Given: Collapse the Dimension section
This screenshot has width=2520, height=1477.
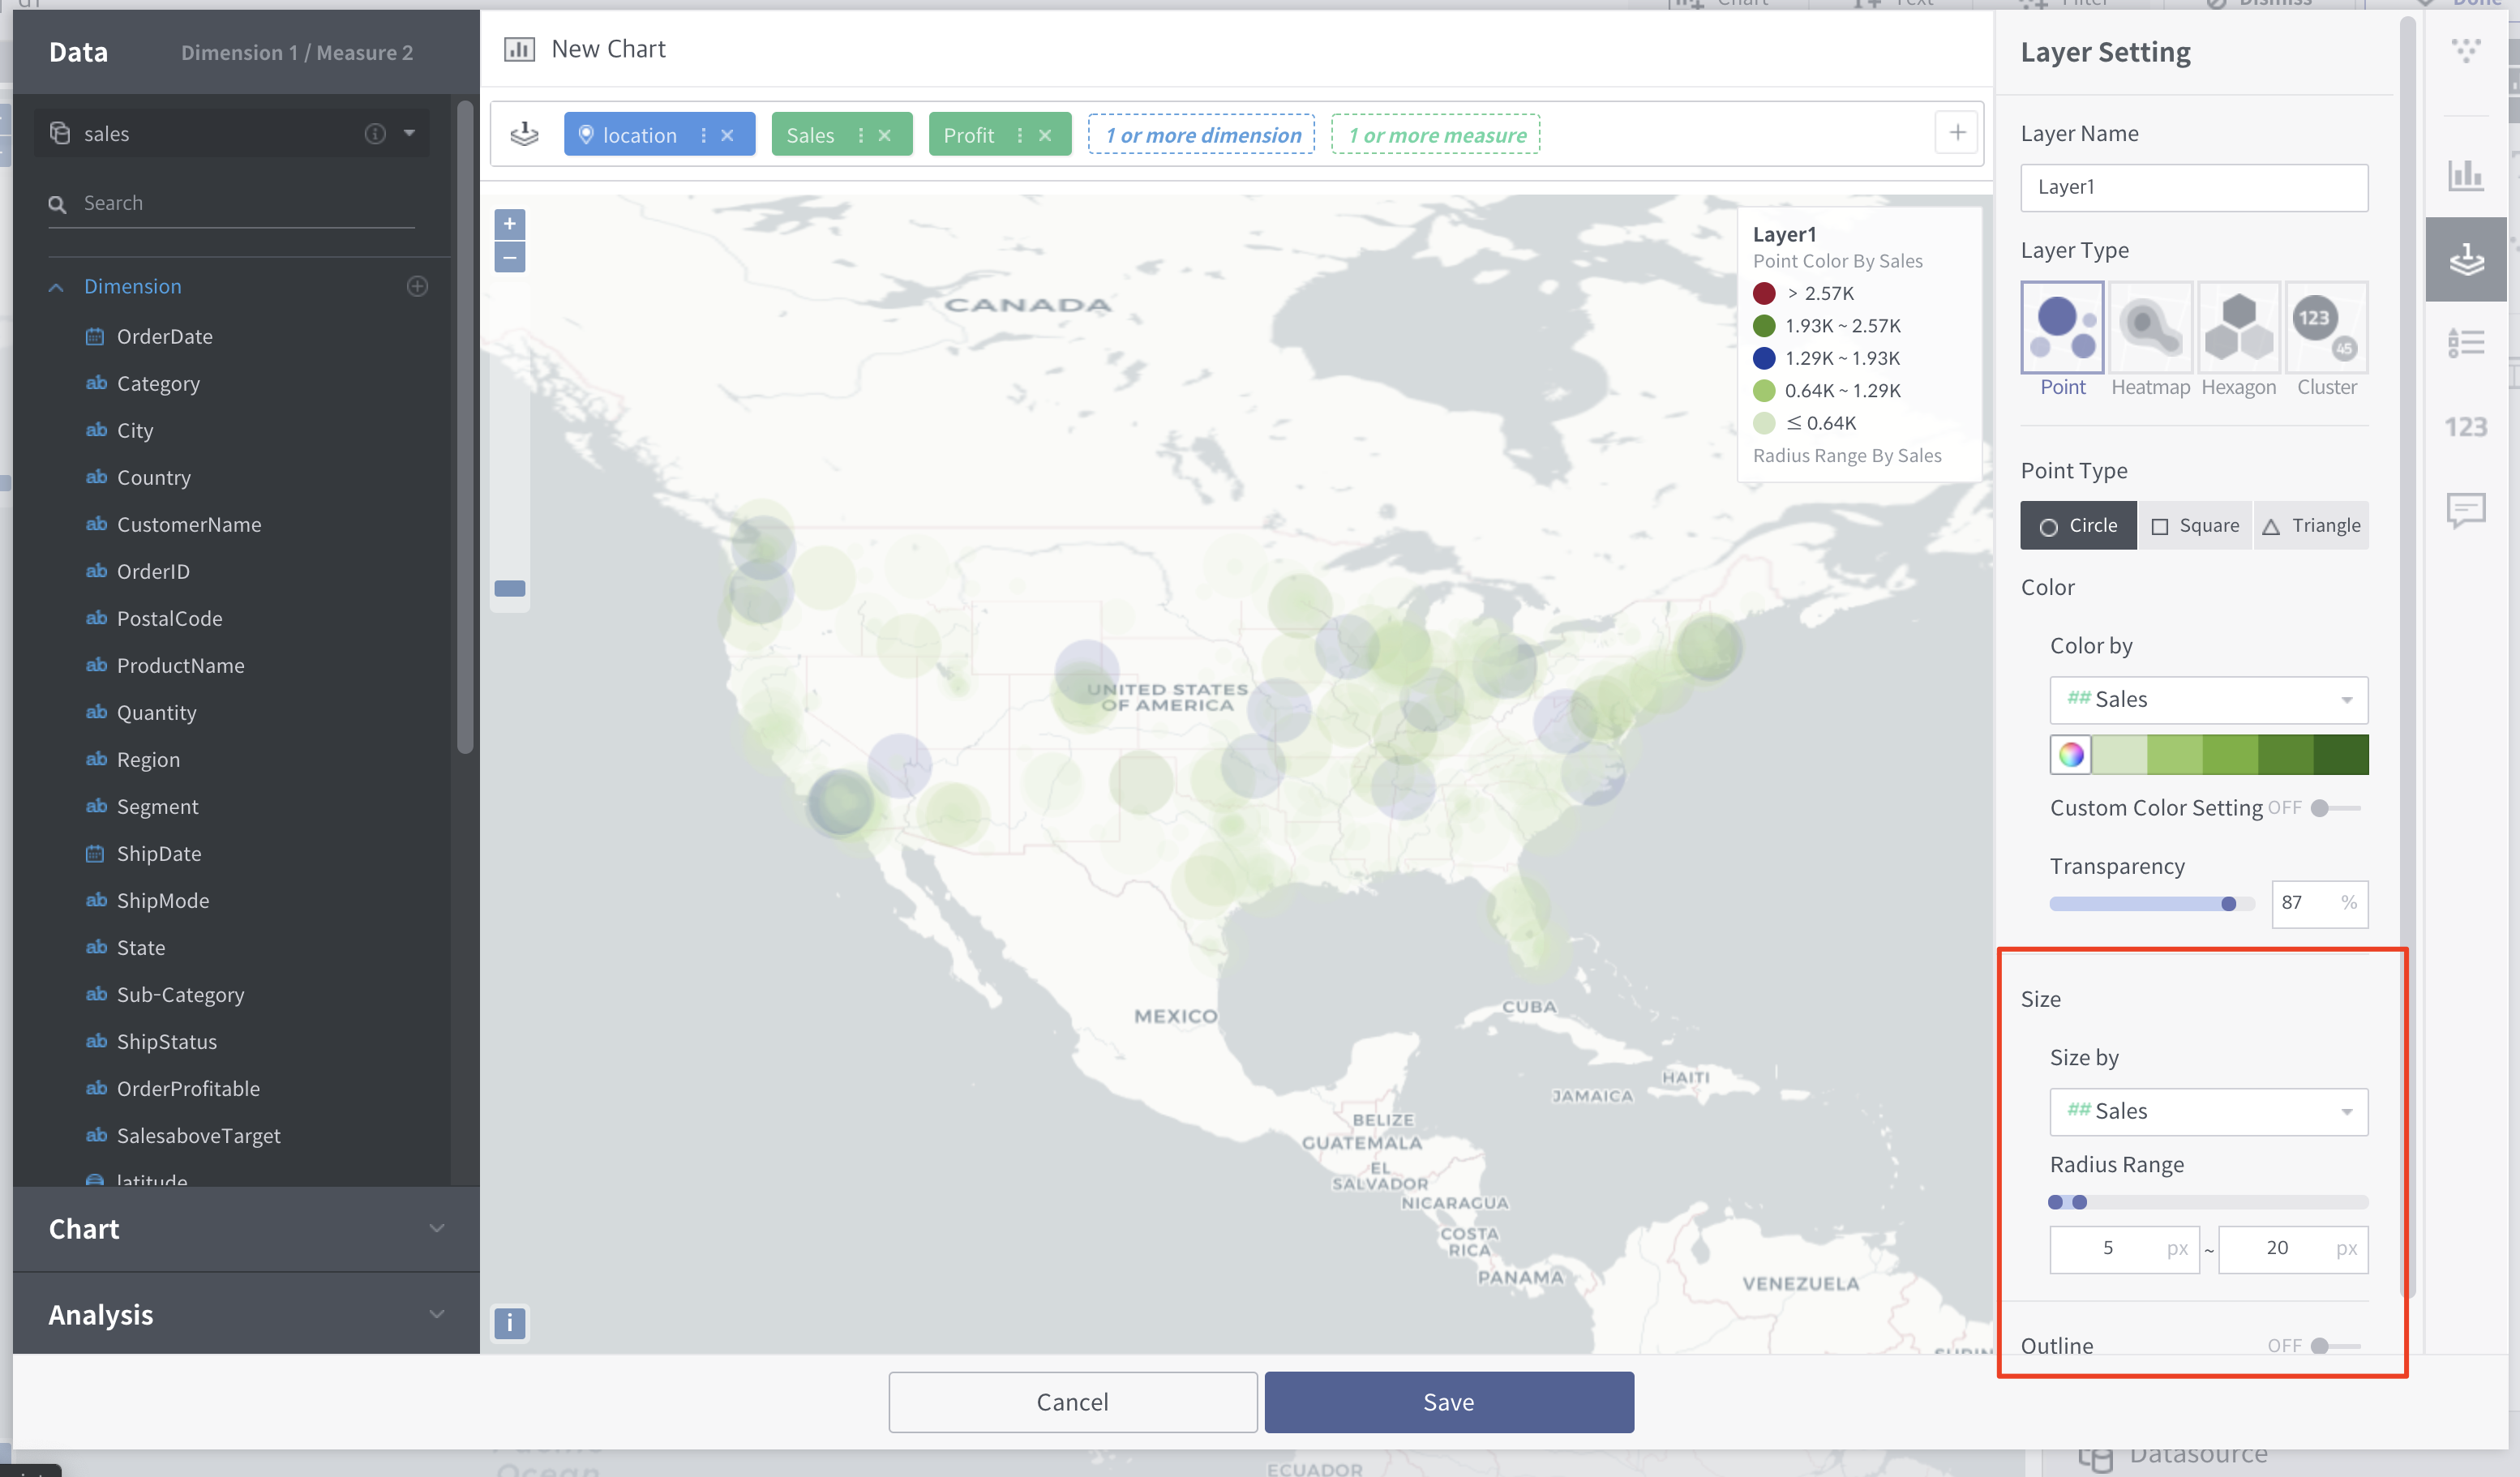Looking at the screenshot, I should pos(56,286).
